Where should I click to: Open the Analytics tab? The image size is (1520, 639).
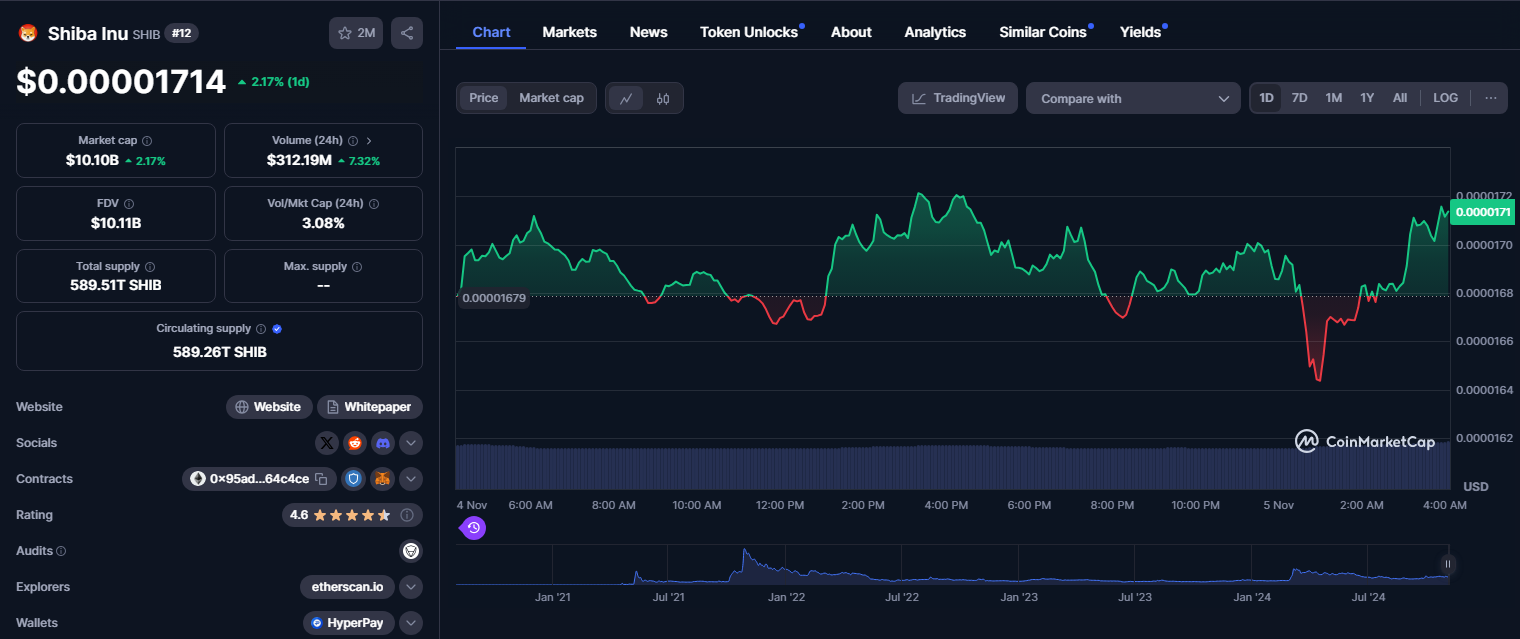coord(935,32)
